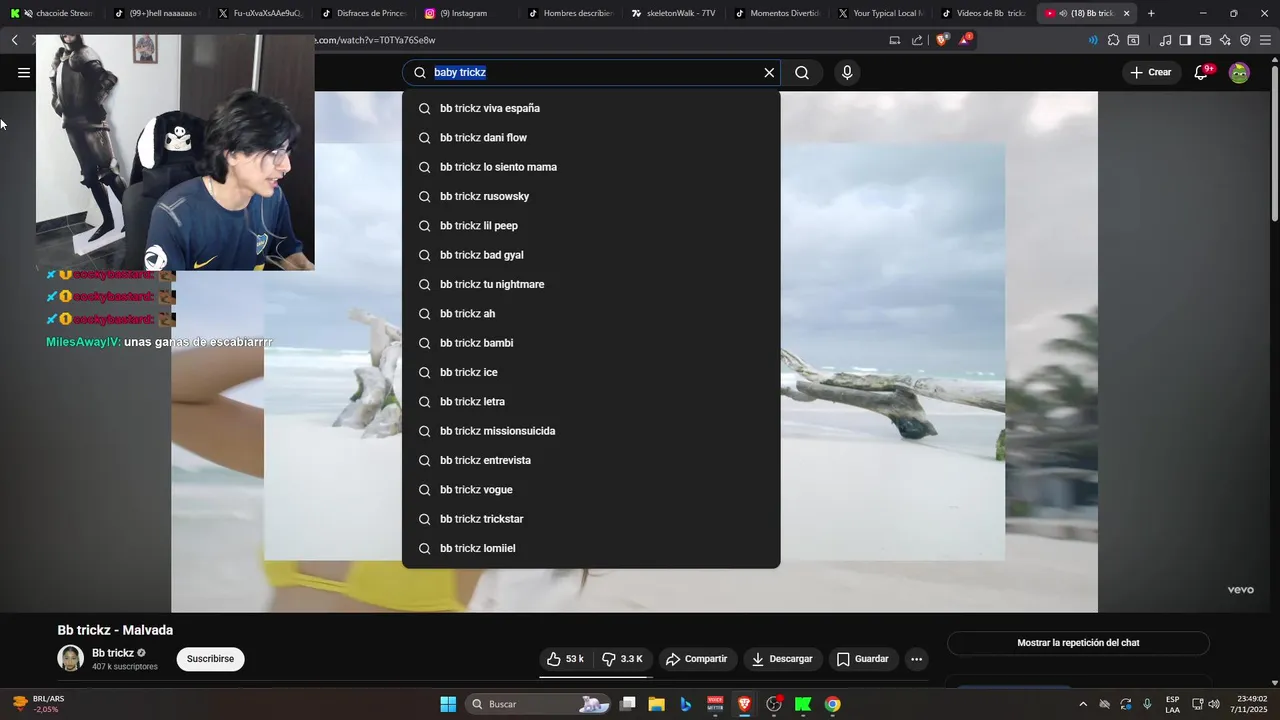The image size is (1280, 720).
Task: Click the Brave Rewards triangle icon
Action: click(x=965, y=40)
